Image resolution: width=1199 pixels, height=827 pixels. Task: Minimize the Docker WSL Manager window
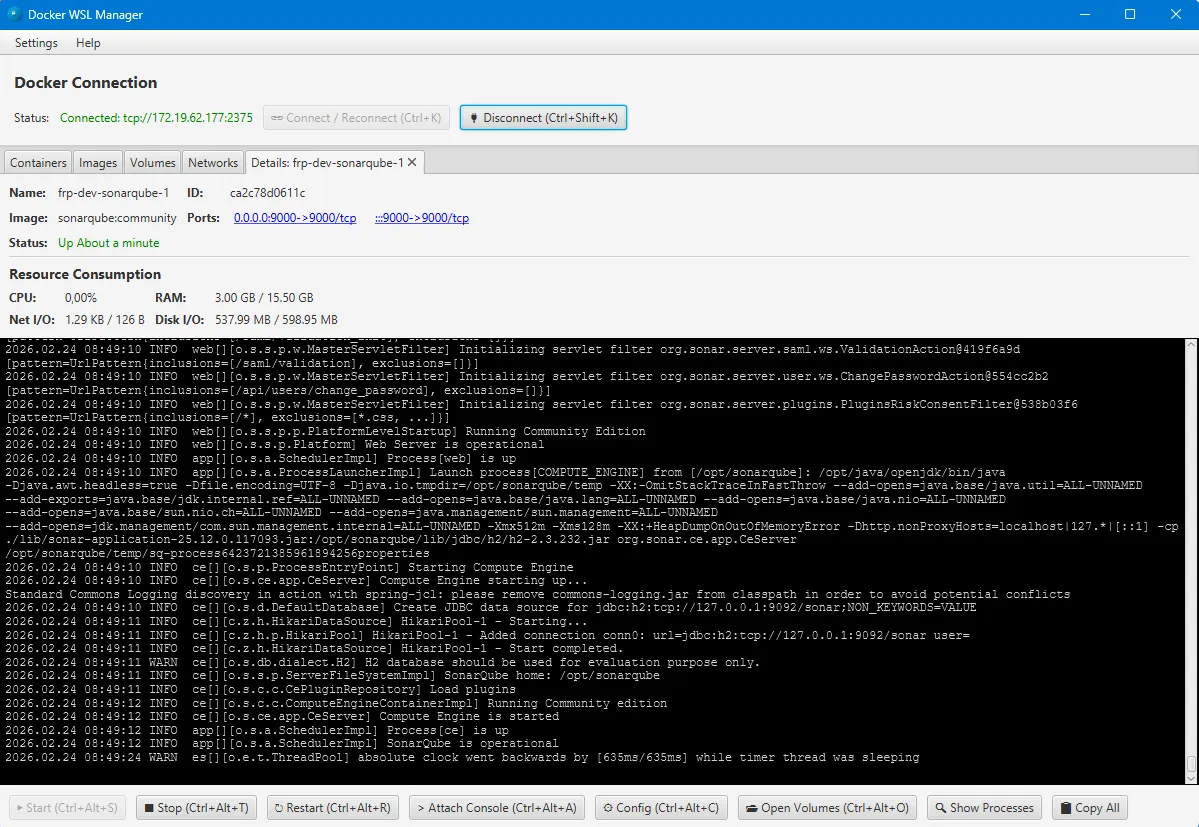[1084, 15]
